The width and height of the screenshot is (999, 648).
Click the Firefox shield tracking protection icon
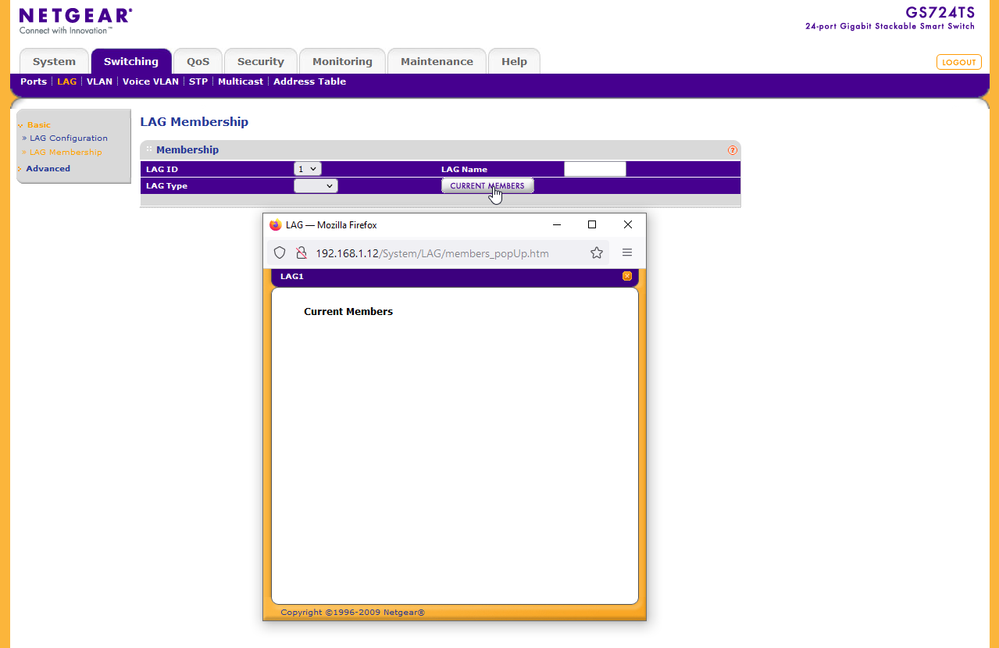(280, 253)
